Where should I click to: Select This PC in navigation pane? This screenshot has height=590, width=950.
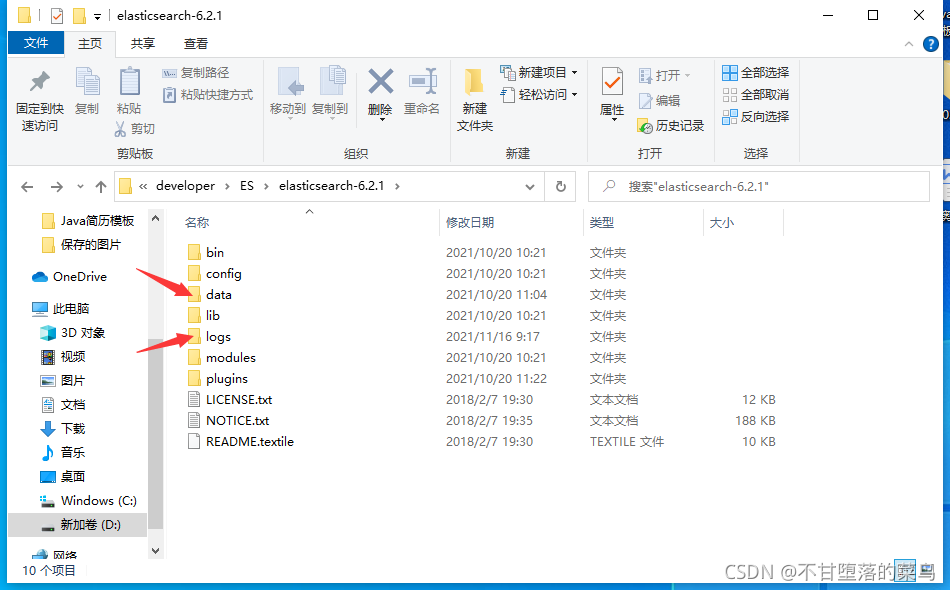[61, 308]
